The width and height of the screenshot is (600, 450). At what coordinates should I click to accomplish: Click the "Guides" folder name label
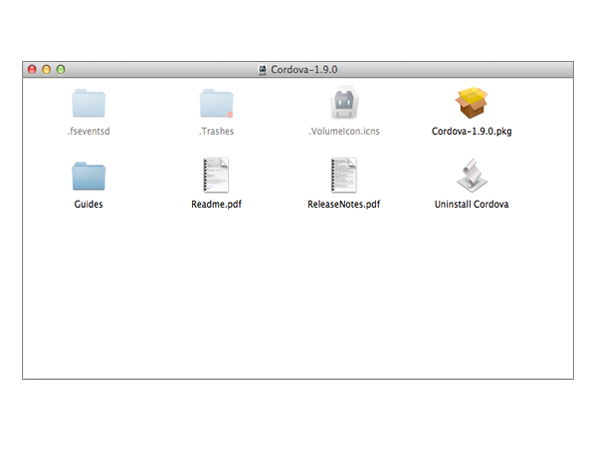click(88, 204)
